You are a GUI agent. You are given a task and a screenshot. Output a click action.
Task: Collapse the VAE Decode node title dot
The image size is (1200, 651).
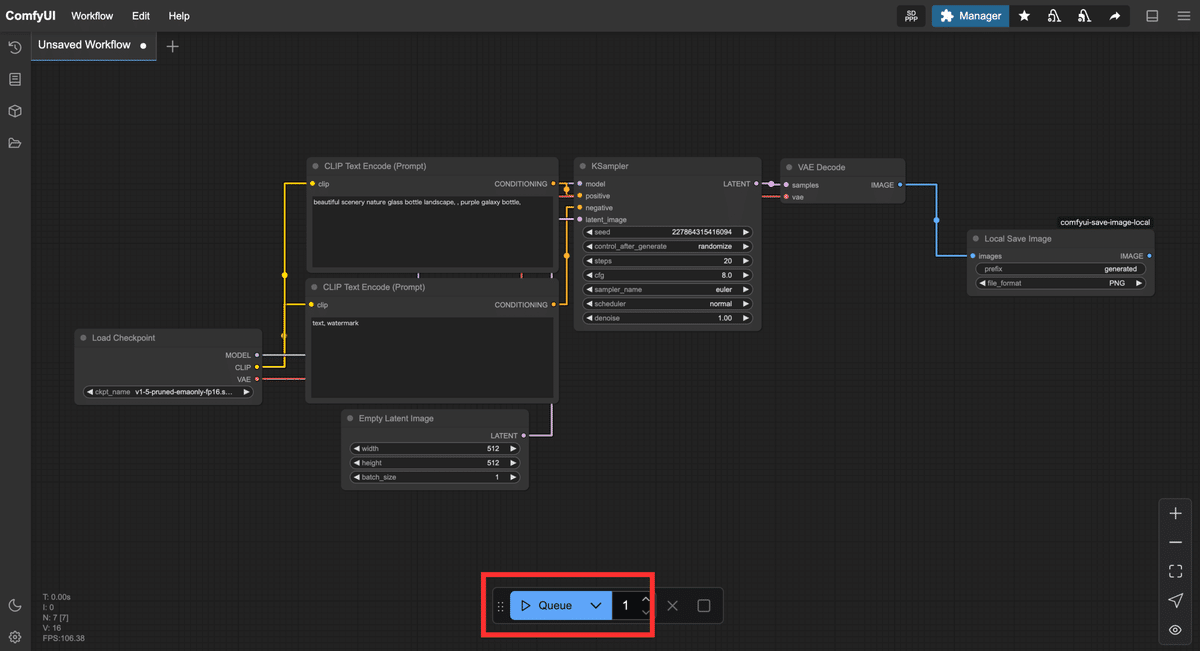(x=788, y=167)
